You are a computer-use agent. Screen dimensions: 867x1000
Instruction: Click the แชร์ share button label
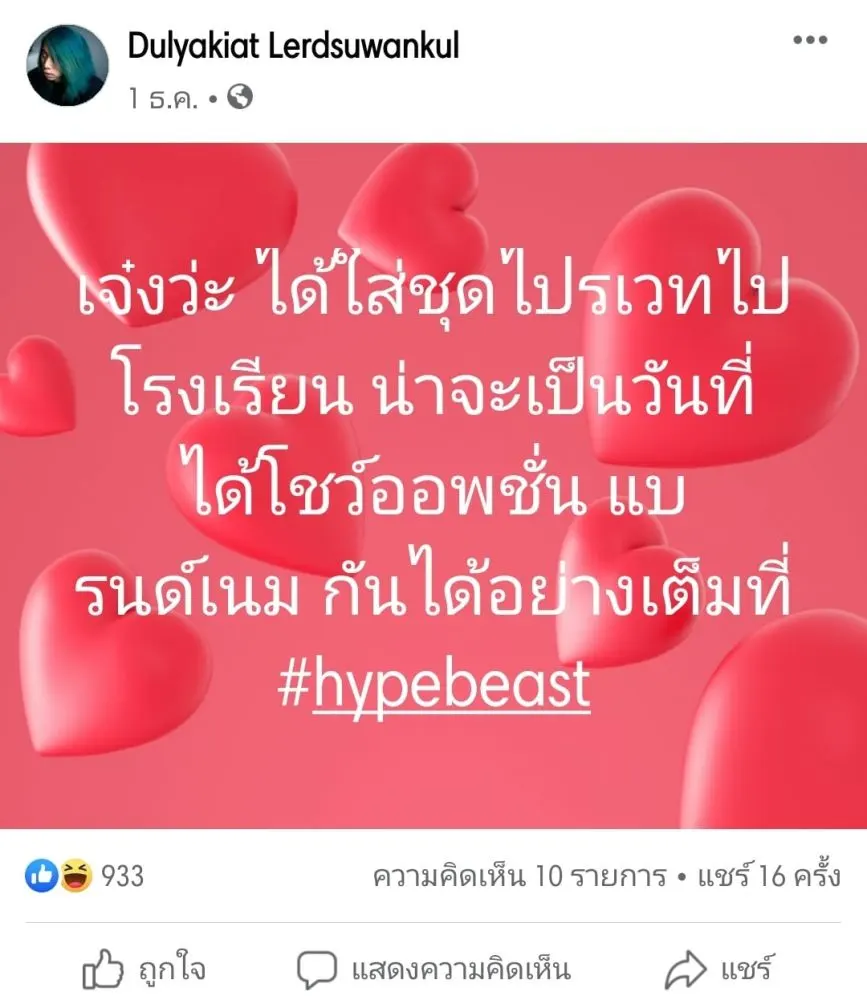pyautogui.click(x=748, y=969)
